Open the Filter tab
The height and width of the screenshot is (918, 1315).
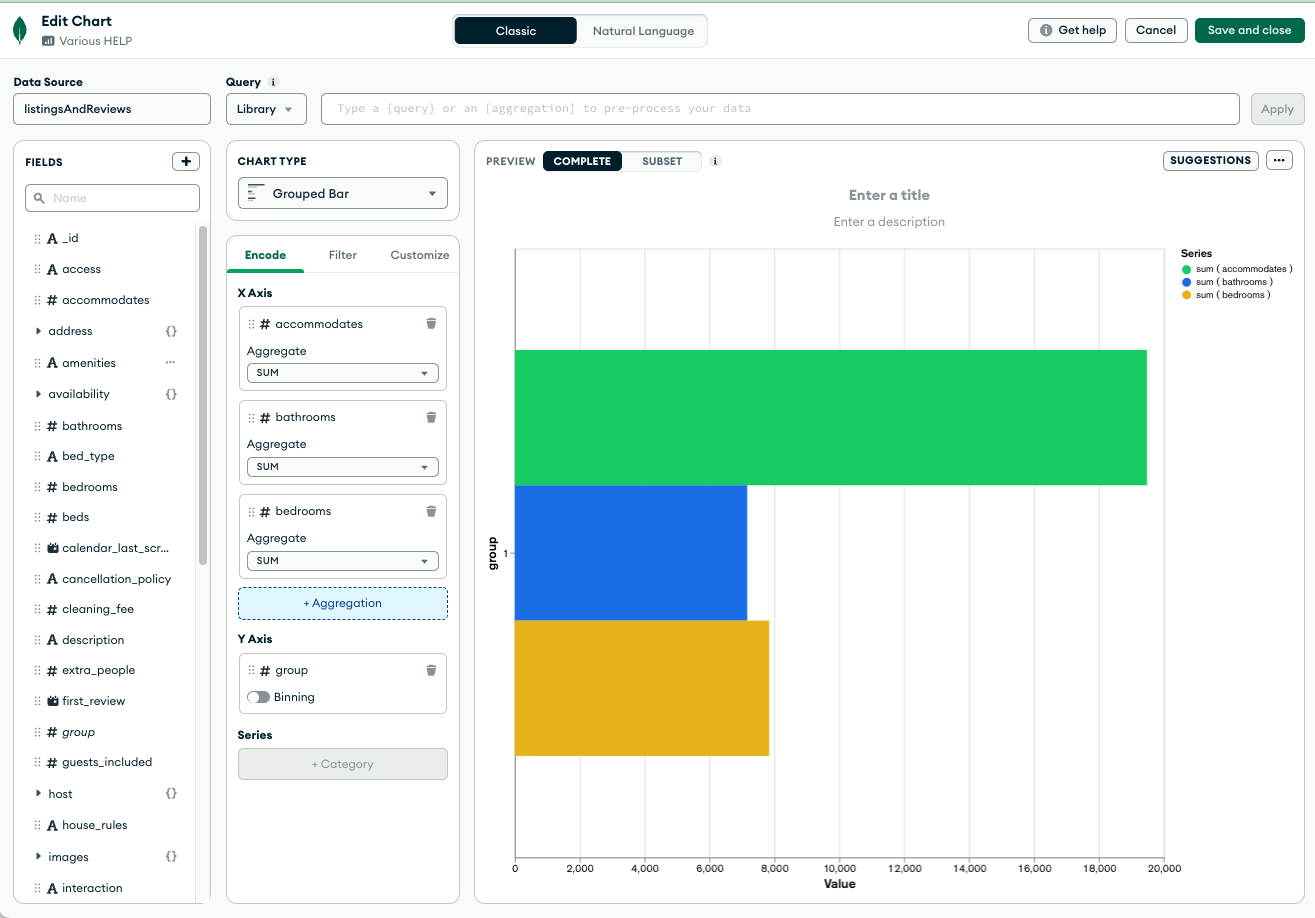point(342,255)
